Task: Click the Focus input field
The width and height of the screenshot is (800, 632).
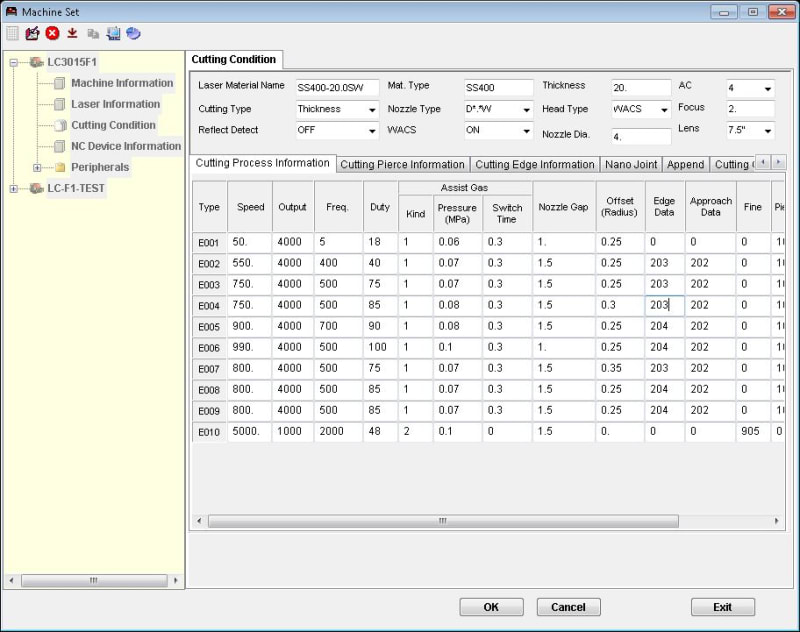Action: 751,109
